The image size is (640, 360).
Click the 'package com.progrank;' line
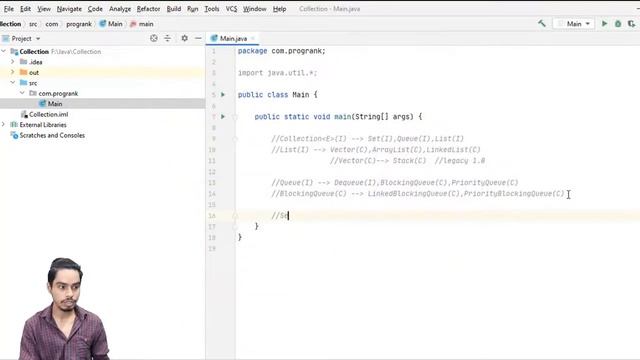tap(282, 51)
